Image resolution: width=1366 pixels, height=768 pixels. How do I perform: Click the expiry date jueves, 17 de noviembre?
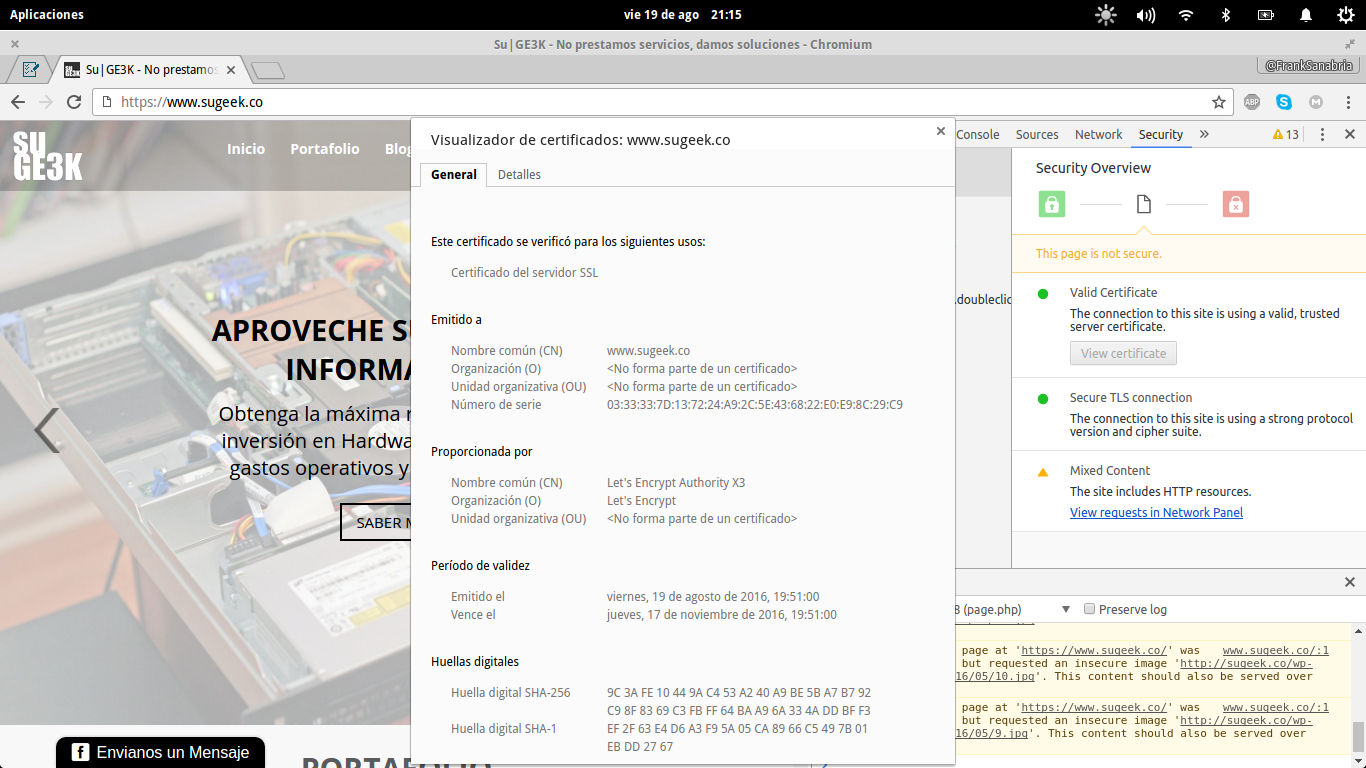[x=722, y=615]
